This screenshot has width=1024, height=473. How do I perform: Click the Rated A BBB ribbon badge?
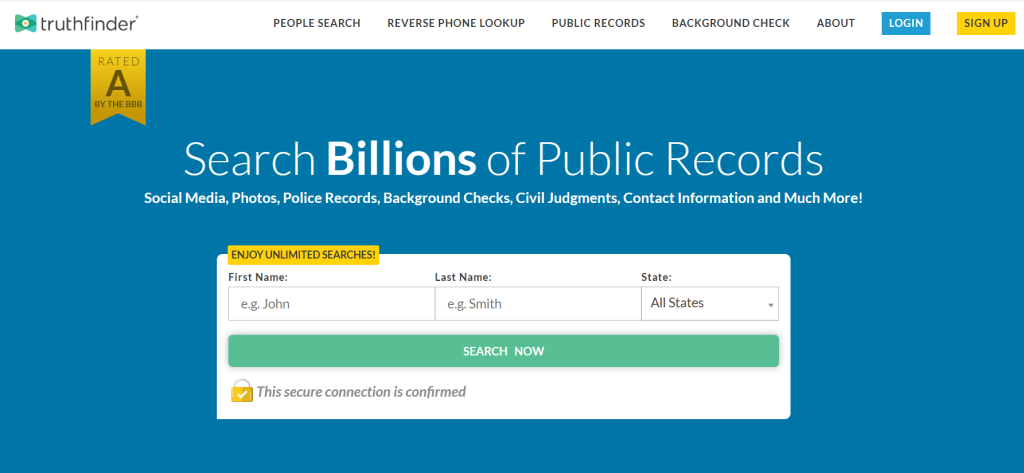point(118,87)
